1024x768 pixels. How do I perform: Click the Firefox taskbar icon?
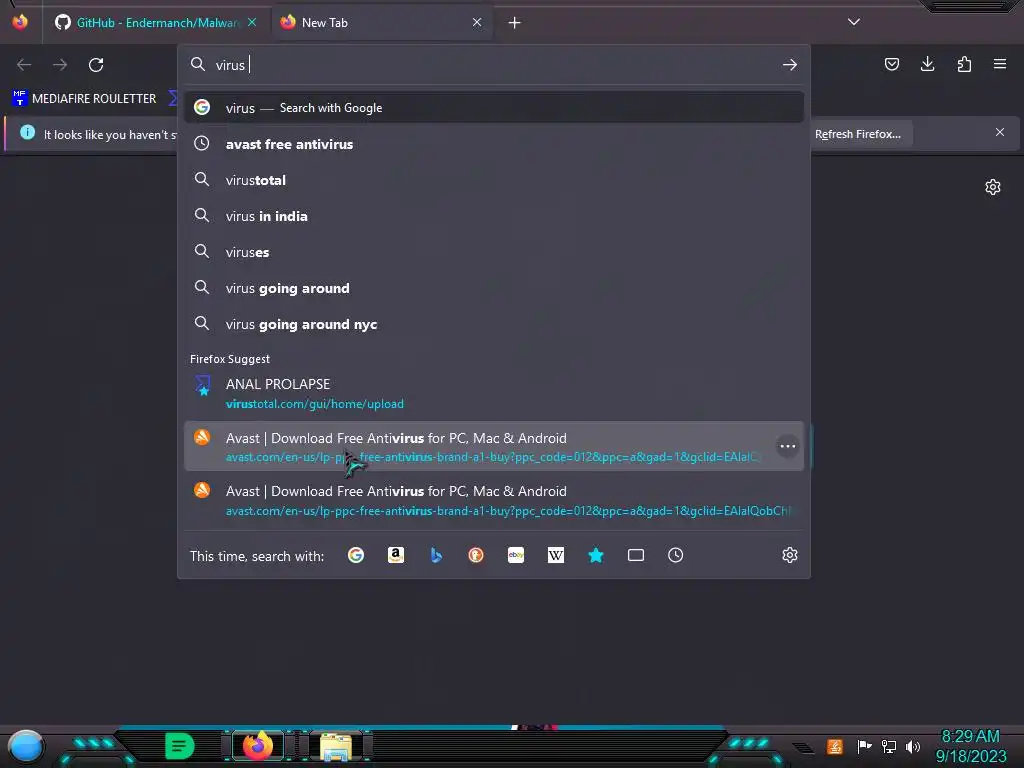coord(257,746)
